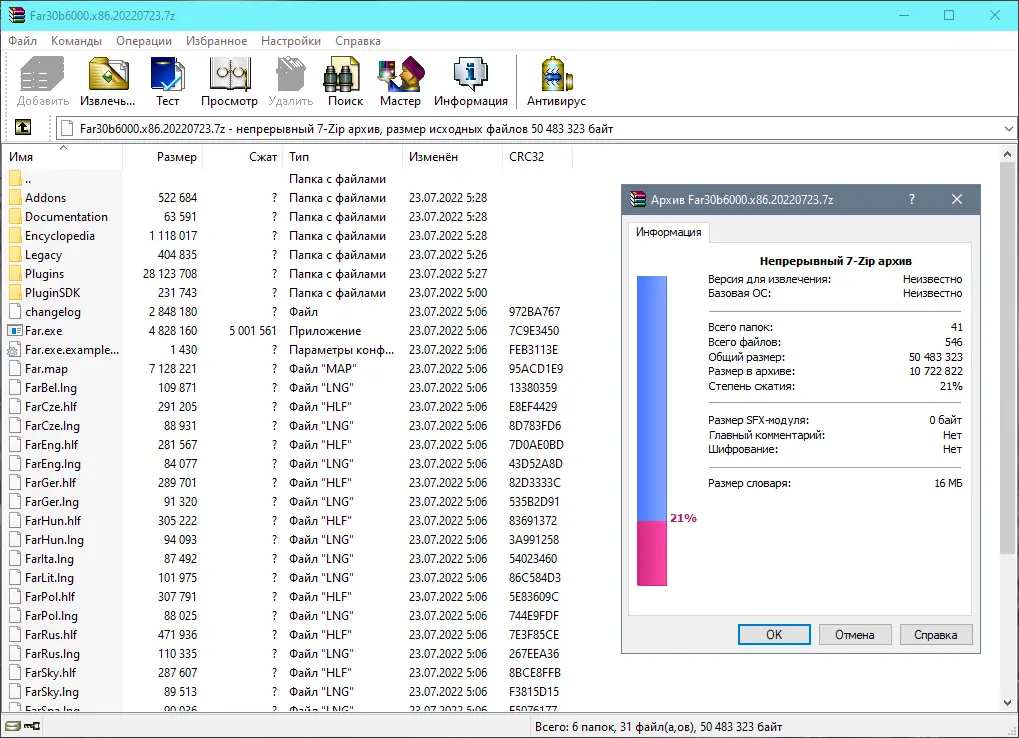Viewport: 1019px width, 738px height.
Task: Select the Извлечь (Extract) toolbar icon
Action: (x=107, y=80)
